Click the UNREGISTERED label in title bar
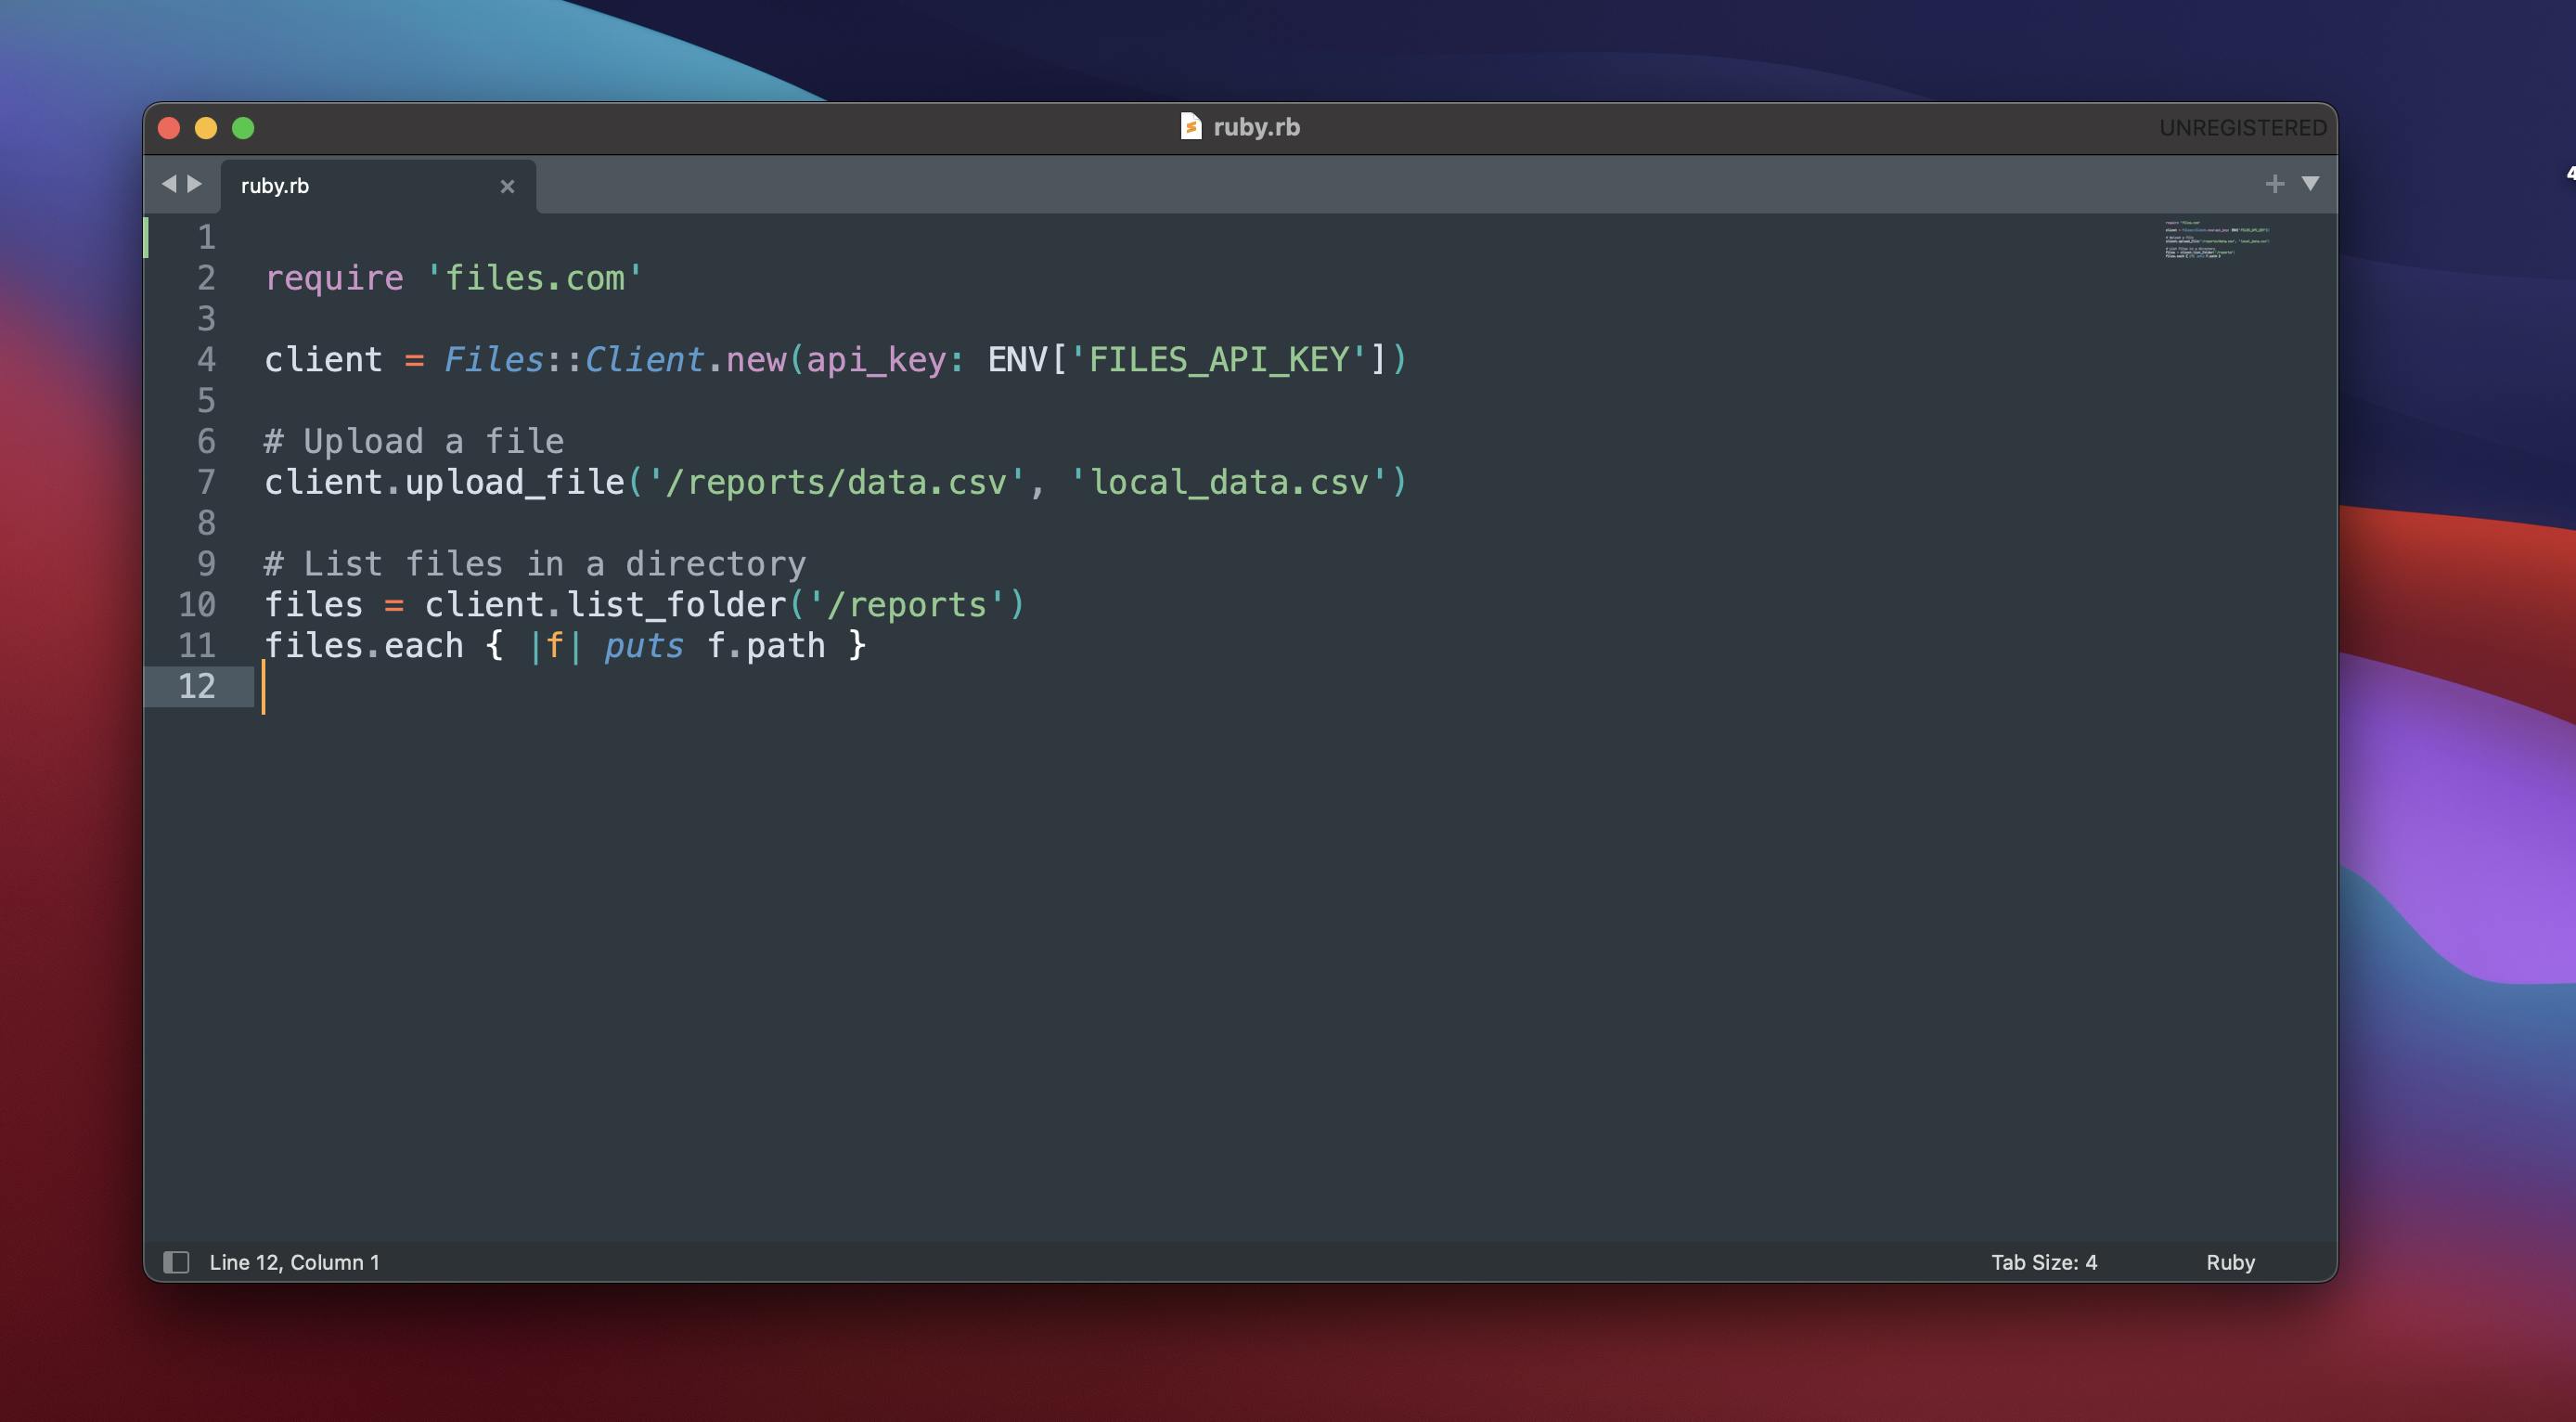Viewport: 2576px width, 1422px height. pyautogui.click(x=2241, y=128)
